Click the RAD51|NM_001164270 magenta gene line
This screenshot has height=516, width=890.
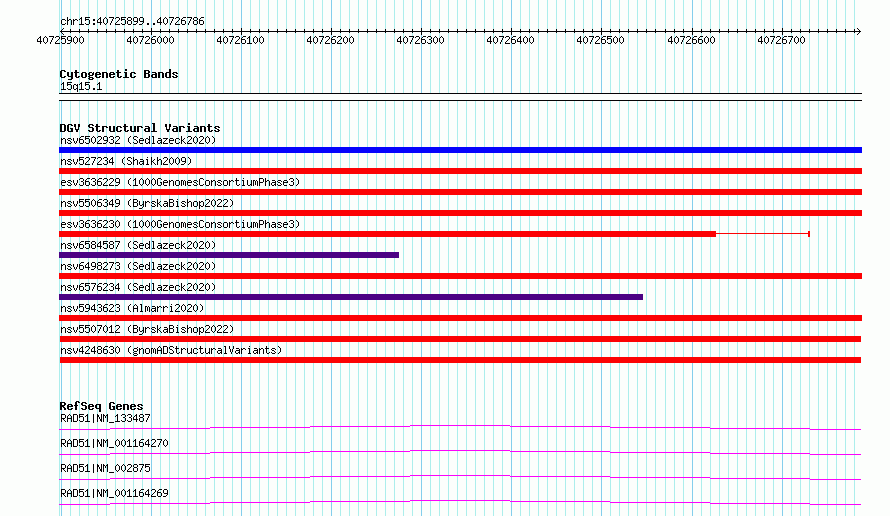[x=460, y=452]
